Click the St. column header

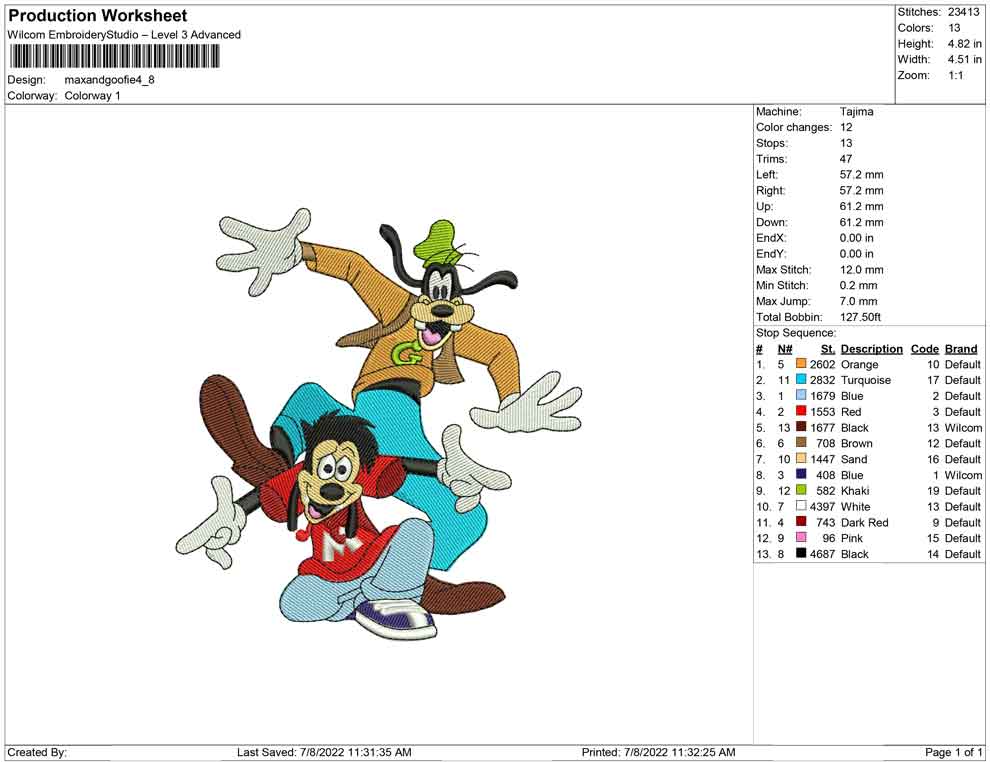point(828,349)
